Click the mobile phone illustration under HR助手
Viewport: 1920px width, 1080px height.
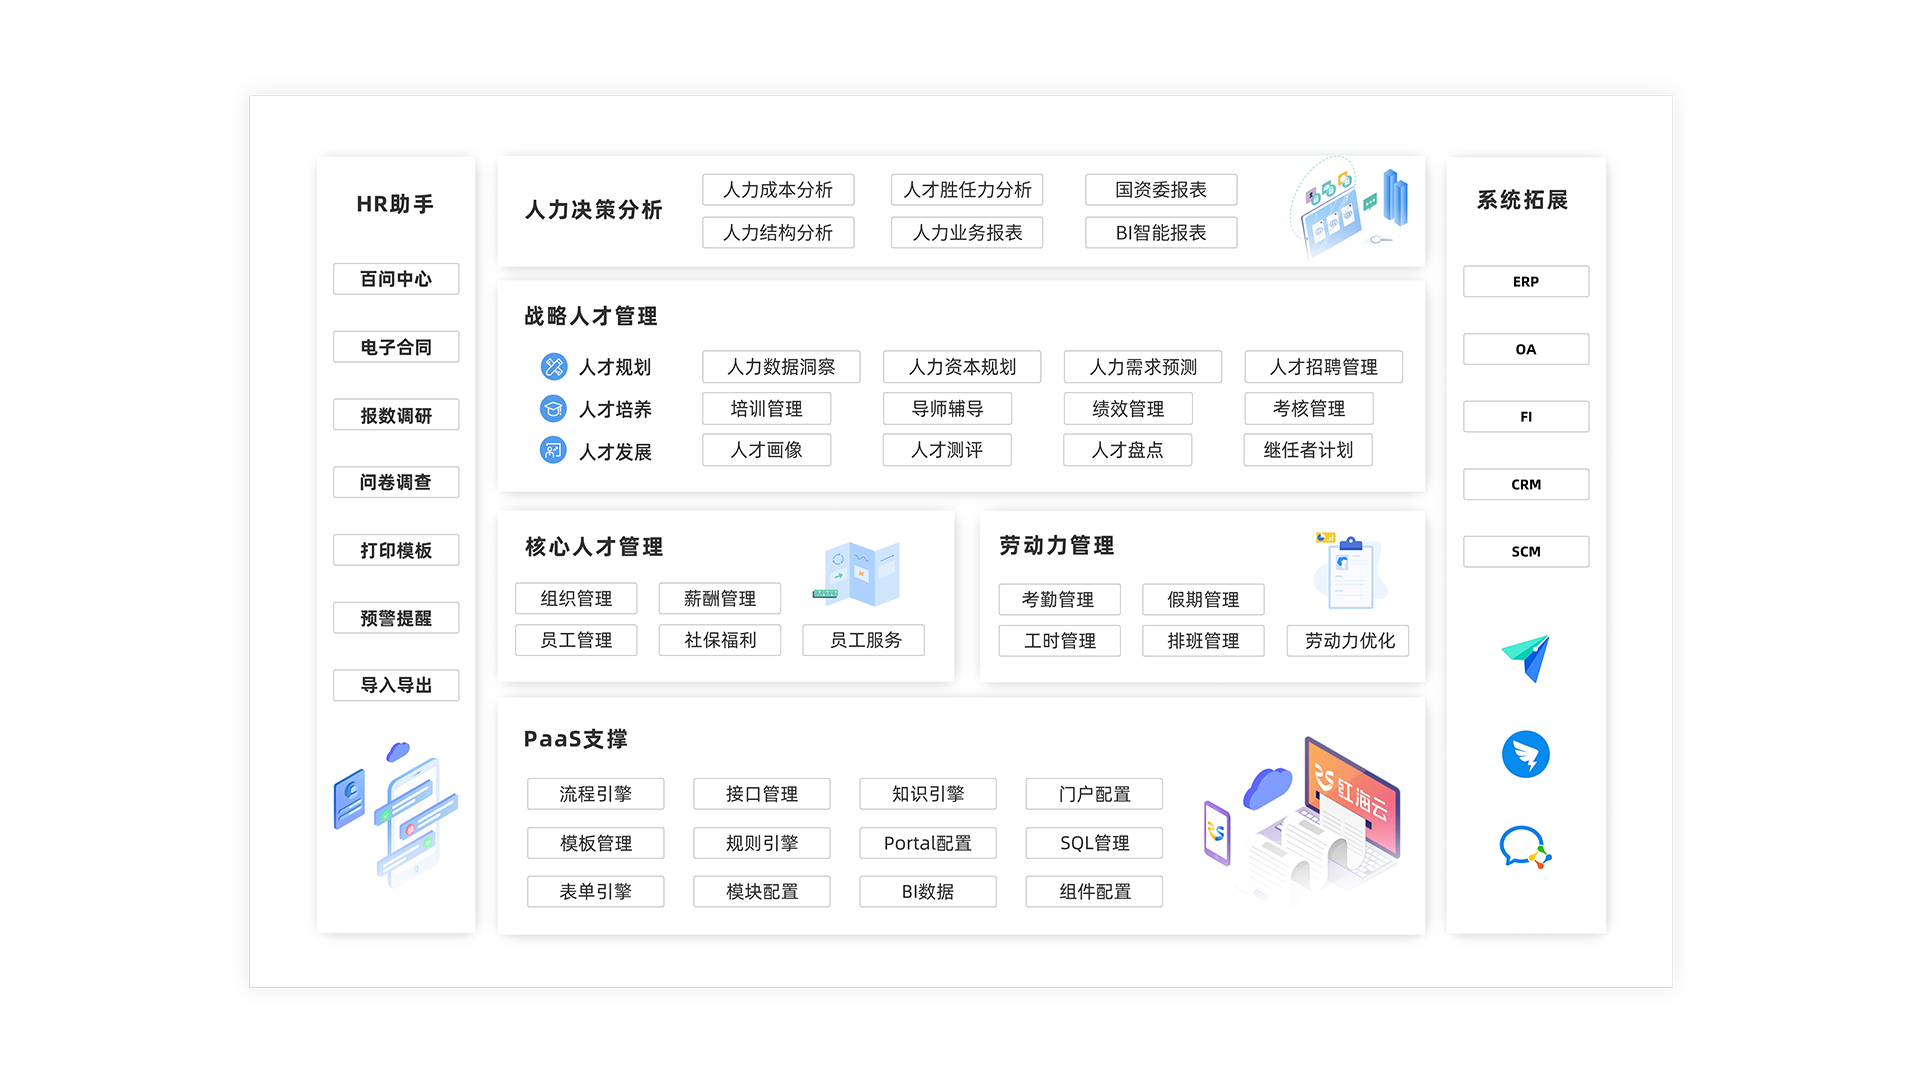point(396,815)
